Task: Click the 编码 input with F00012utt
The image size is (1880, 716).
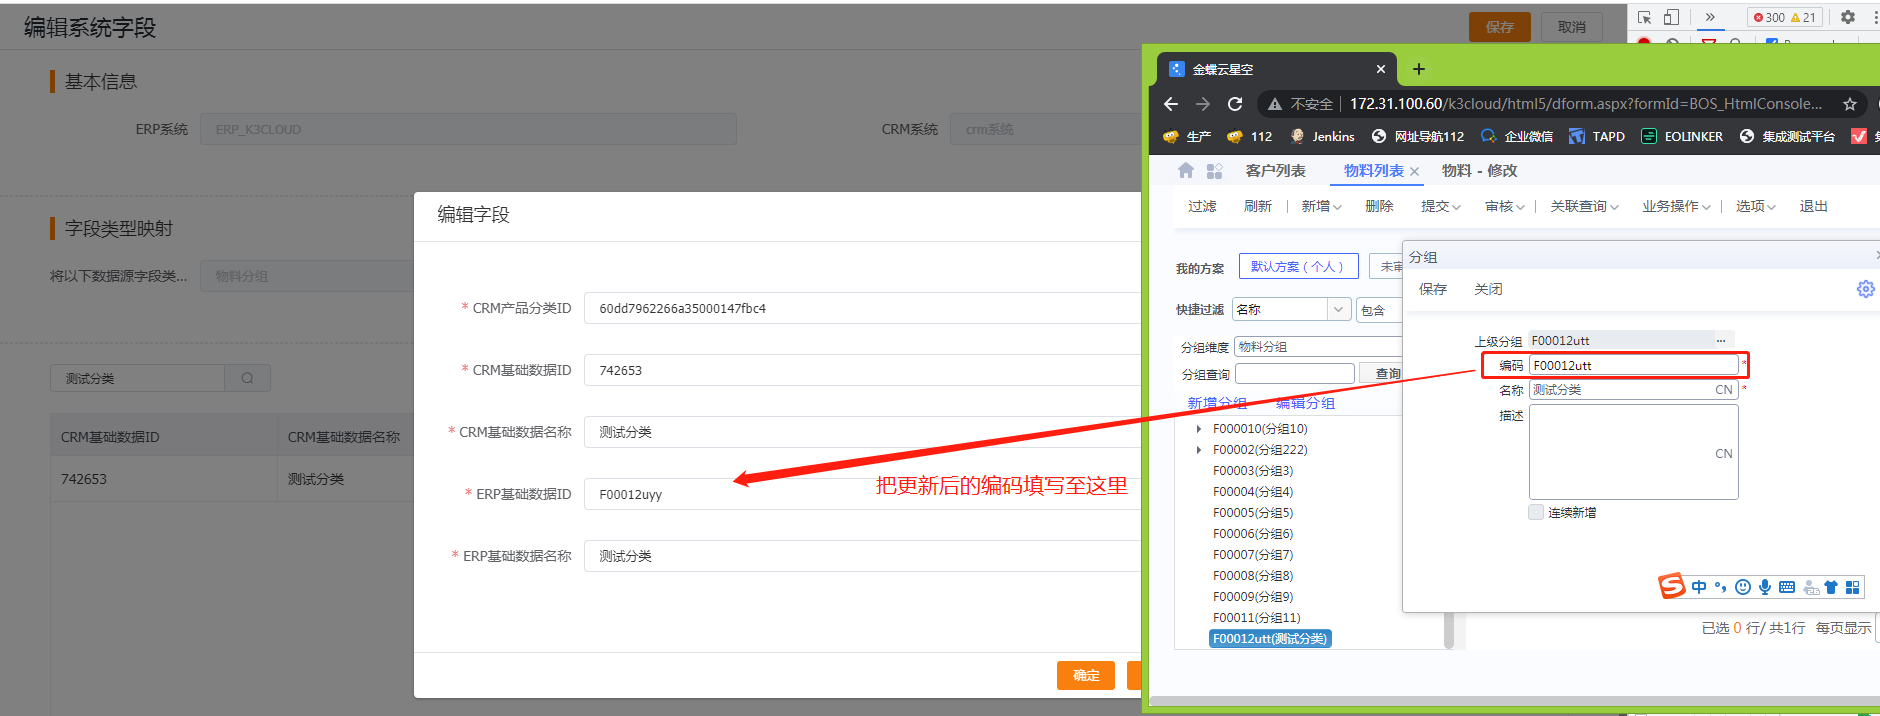Action: coord(1634,365)
